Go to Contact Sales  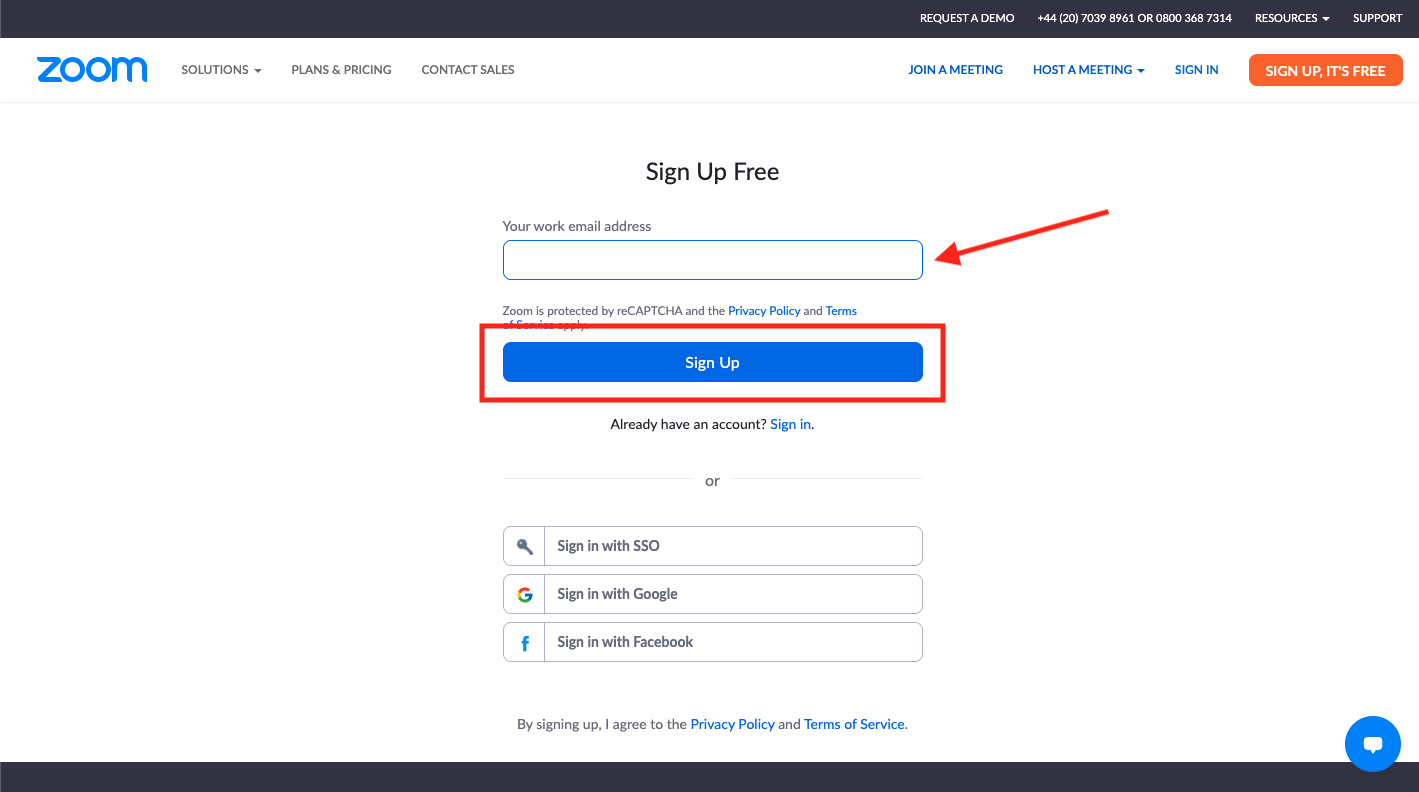tap(468, 70)
